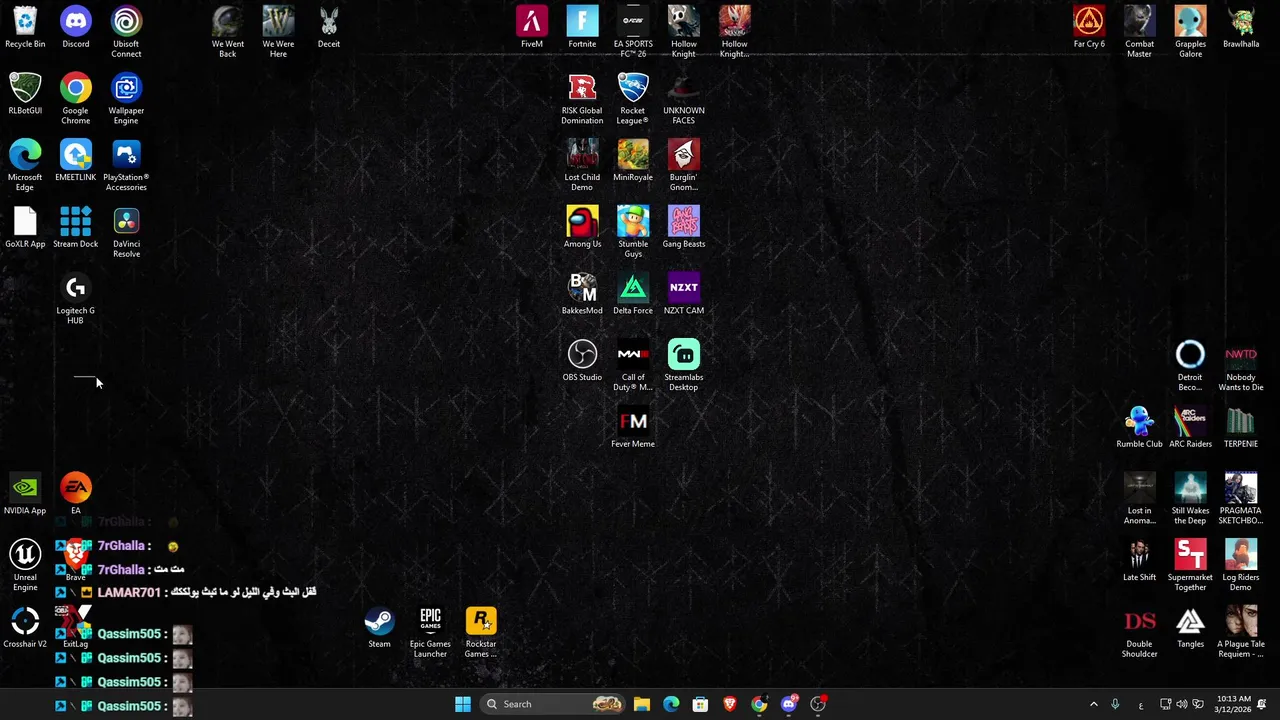Launch Rocket League desktop shortcut
This screenshot has width=1280, height=720.
[633, 98]
